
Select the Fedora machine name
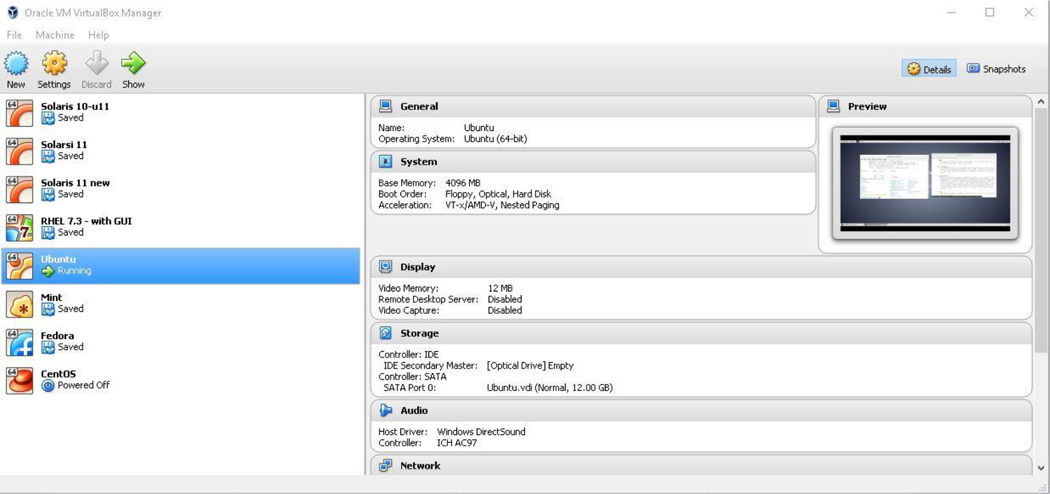point(58,335)
